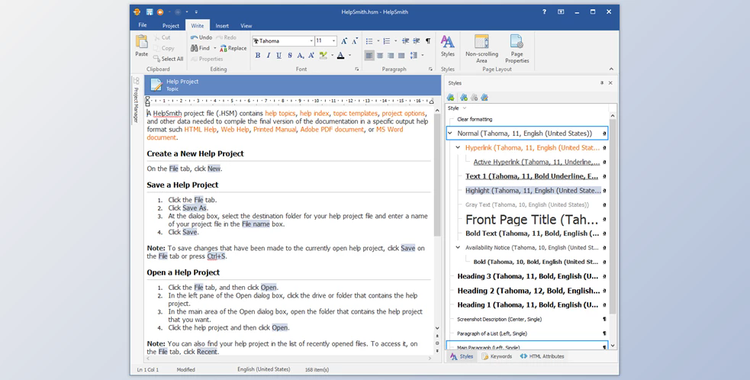
Task: Click Non-scrolling Area button
Action: 482,49
